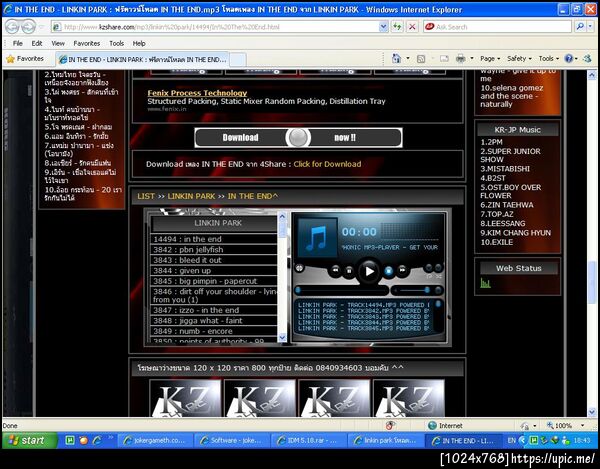
Task: Open the Help menu
Action: (x=139, y=43)
